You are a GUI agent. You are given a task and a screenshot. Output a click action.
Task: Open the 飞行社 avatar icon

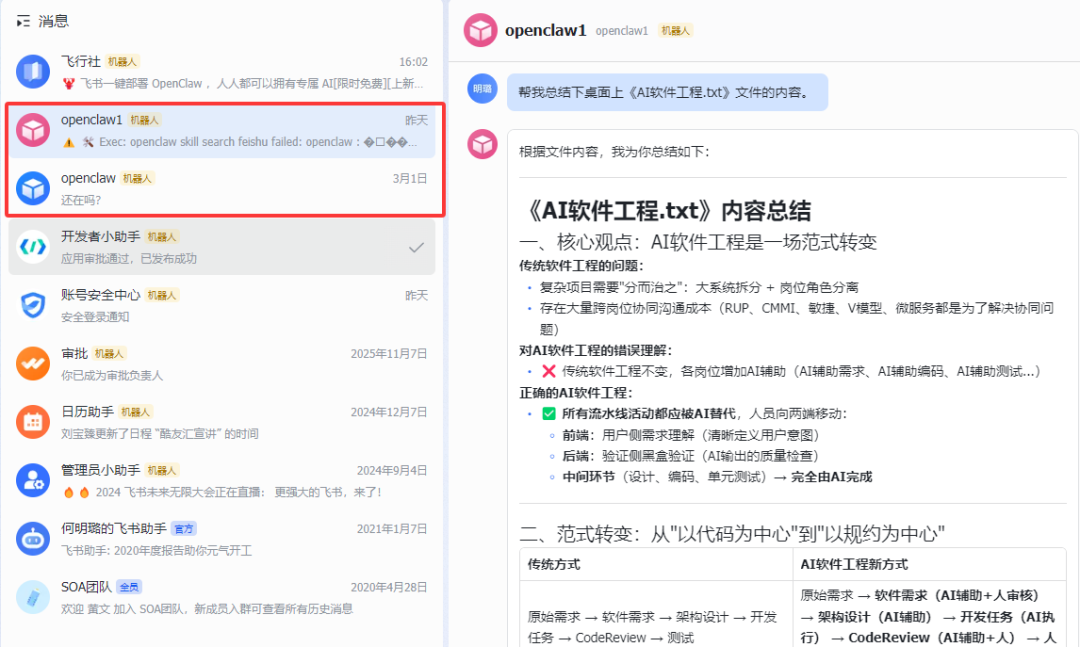(33, 72)
